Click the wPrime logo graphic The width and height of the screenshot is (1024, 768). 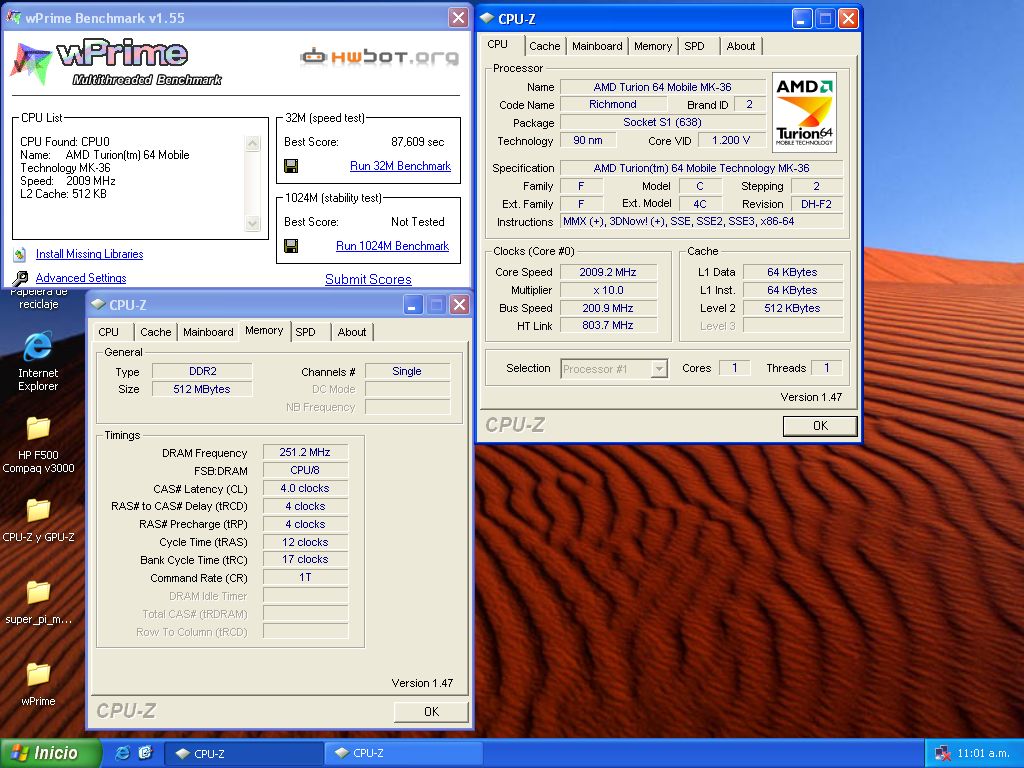116,63
